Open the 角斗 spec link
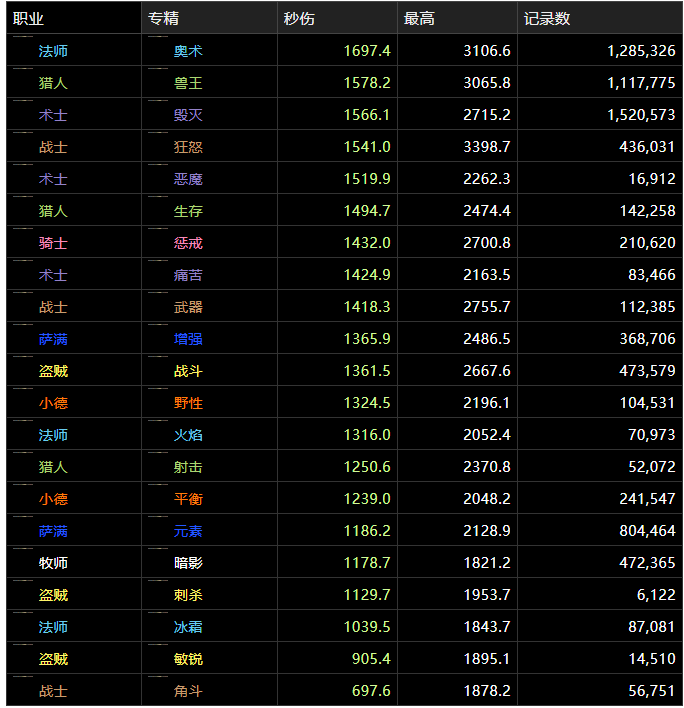This screenshot has width=684, height=708. click(188, 691)
